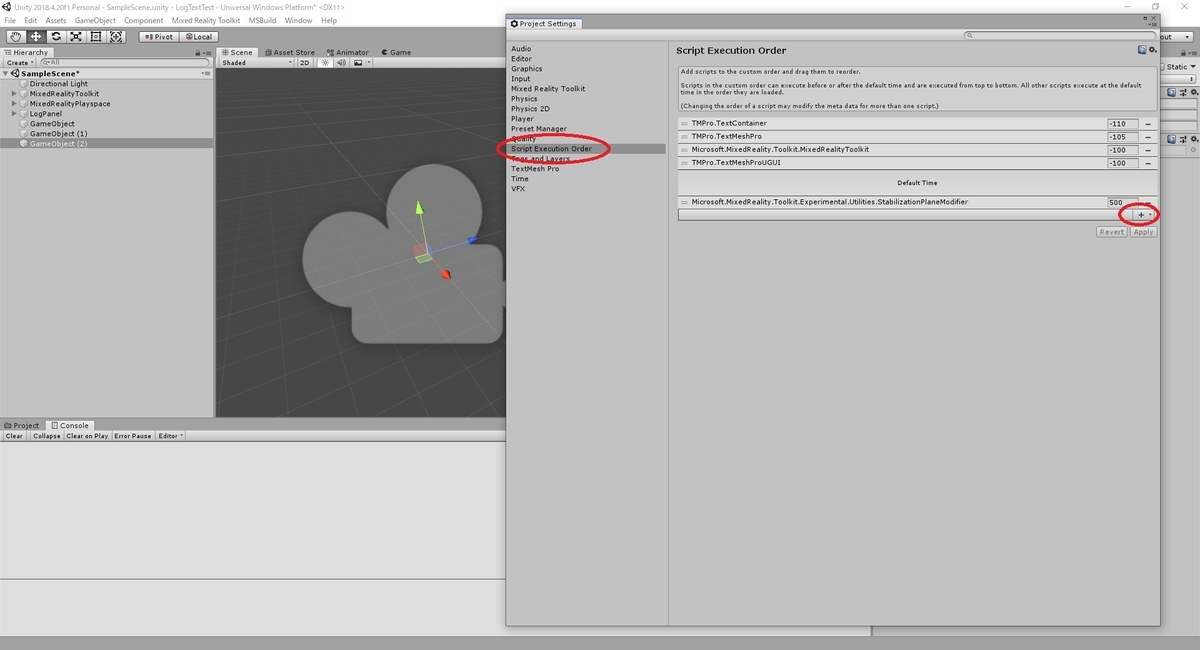Toggle scene lighting with the sun icon
1200x650 pixels.
tap(325, 61)
